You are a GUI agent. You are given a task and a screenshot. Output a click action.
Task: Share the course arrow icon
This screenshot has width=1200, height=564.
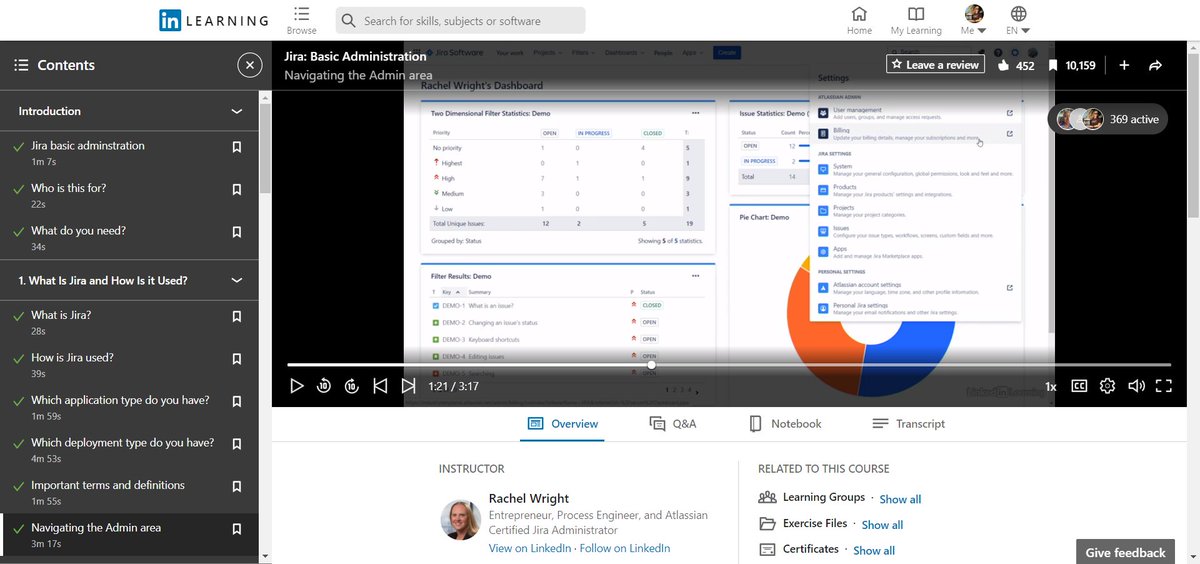coord(1155,65)
